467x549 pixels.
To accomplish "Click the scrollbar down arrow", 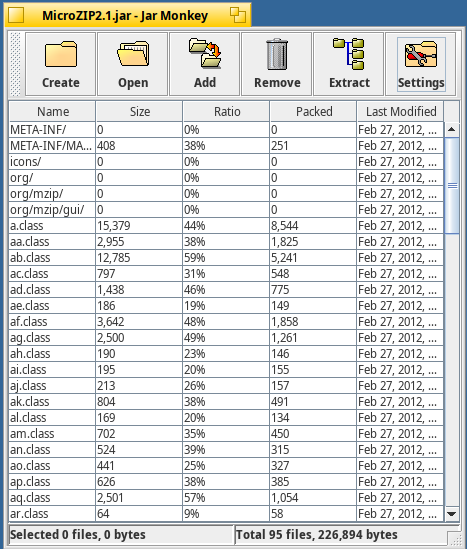I will pyautogui.click(x=452, y=514).
